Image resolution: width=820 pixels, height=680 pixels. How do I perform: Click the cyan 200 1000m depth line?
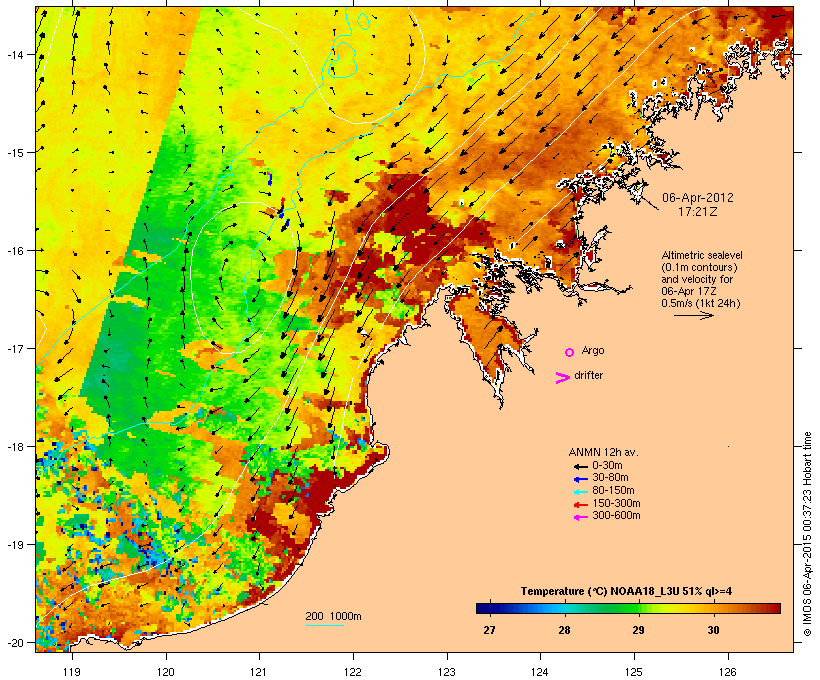click(324, 625)
